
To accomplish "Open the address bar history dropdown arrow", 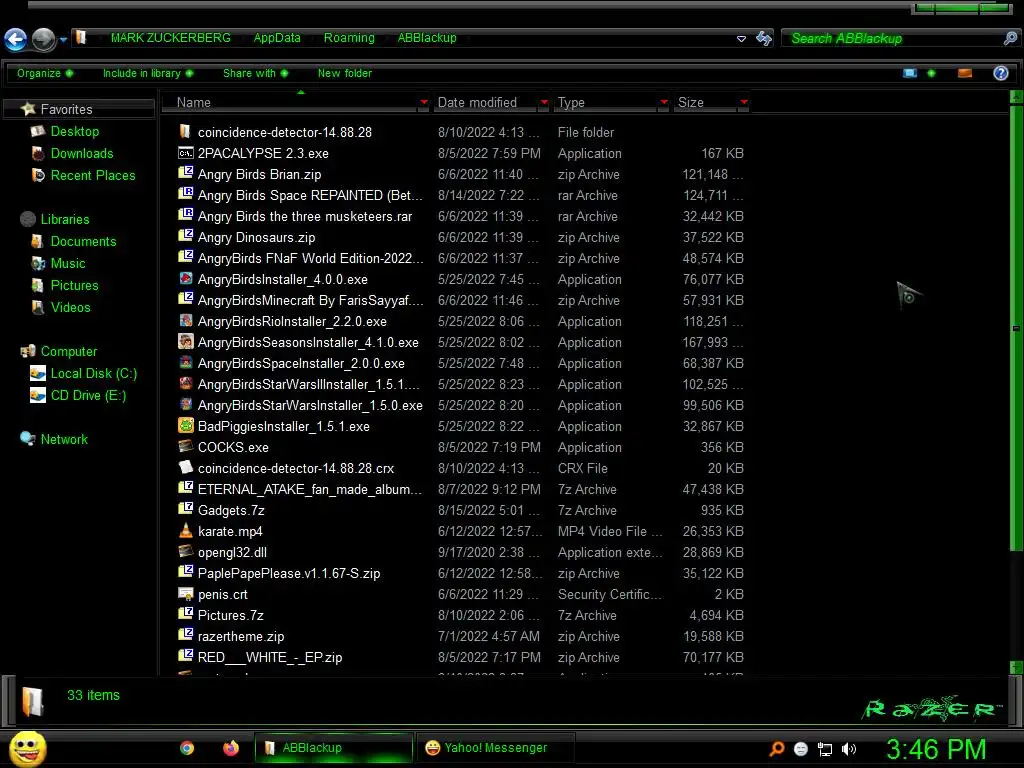I will (x=741, y=39).
